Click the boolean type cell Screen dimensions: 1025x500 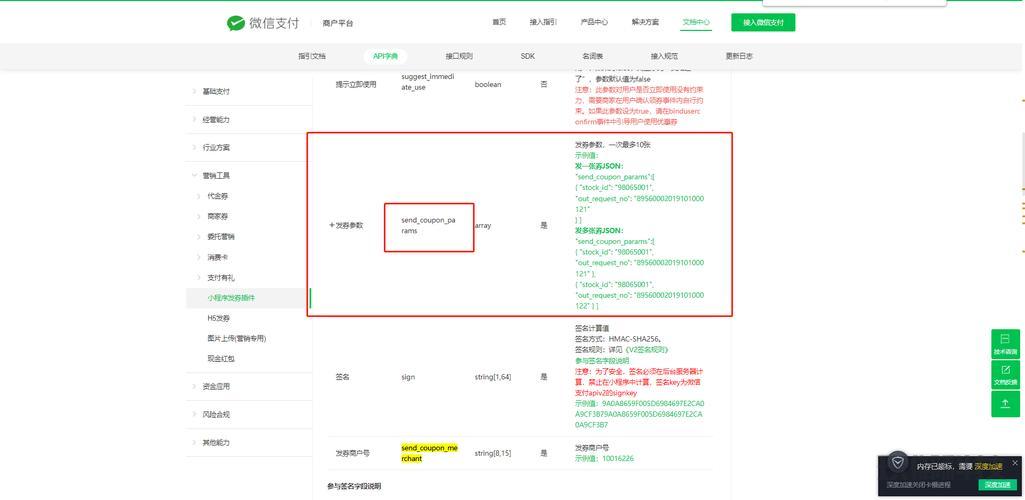[x=488, y=84]
